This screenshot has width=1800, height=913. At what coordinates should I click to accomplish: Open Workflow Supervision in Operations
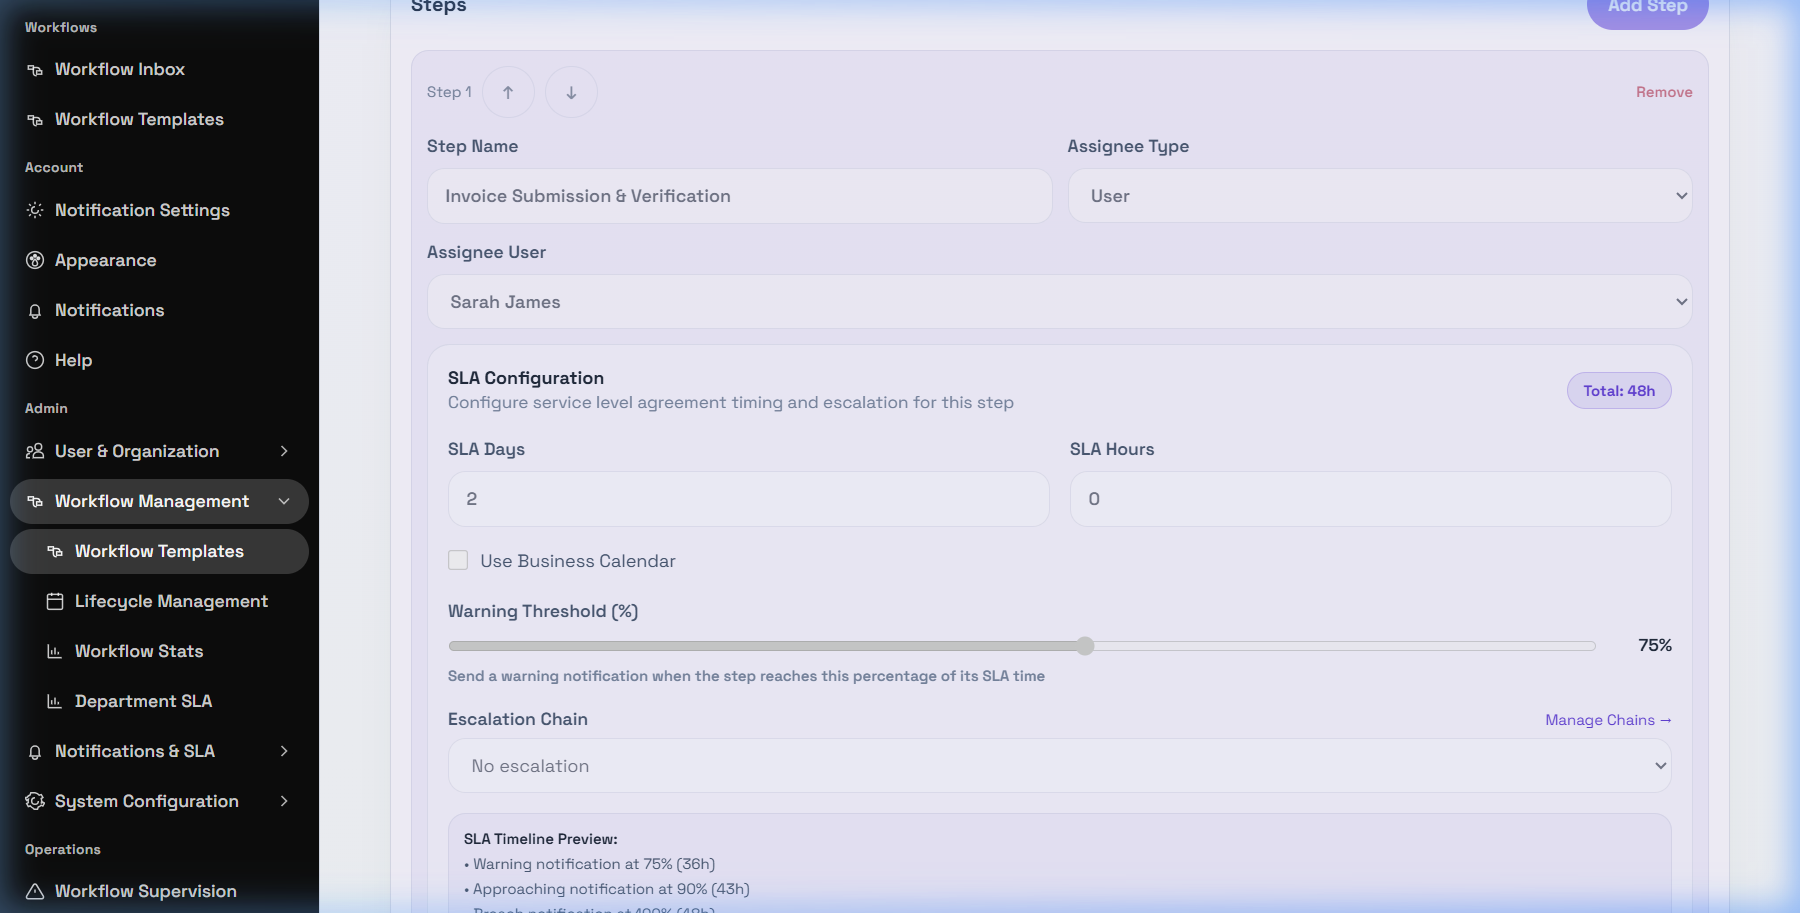pyautogui.click(x=159, y=891)
